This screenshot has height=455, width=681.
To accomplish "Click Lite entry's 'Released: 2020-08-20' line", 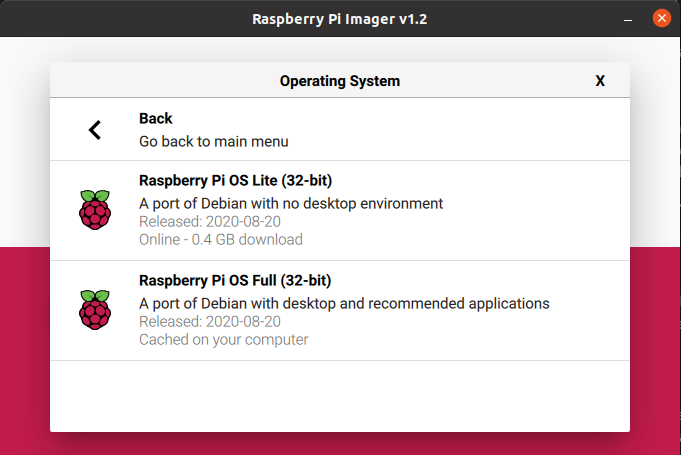I will click(210, 222).
